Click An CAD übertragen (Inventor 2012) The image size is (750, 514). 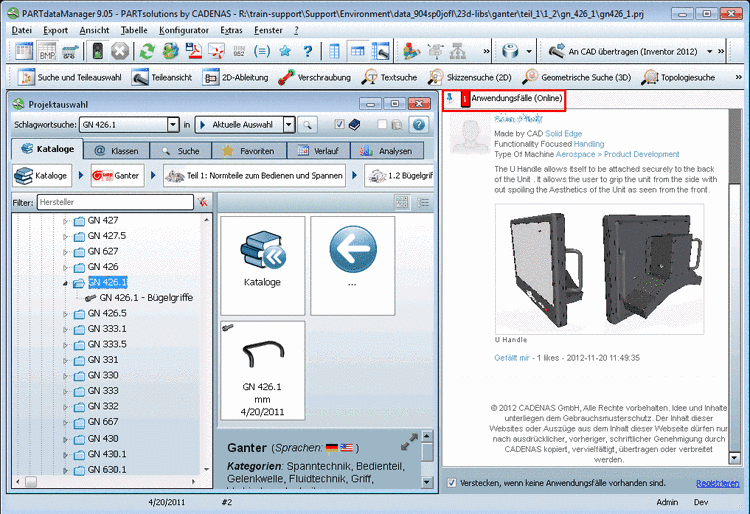pos(624,51)
